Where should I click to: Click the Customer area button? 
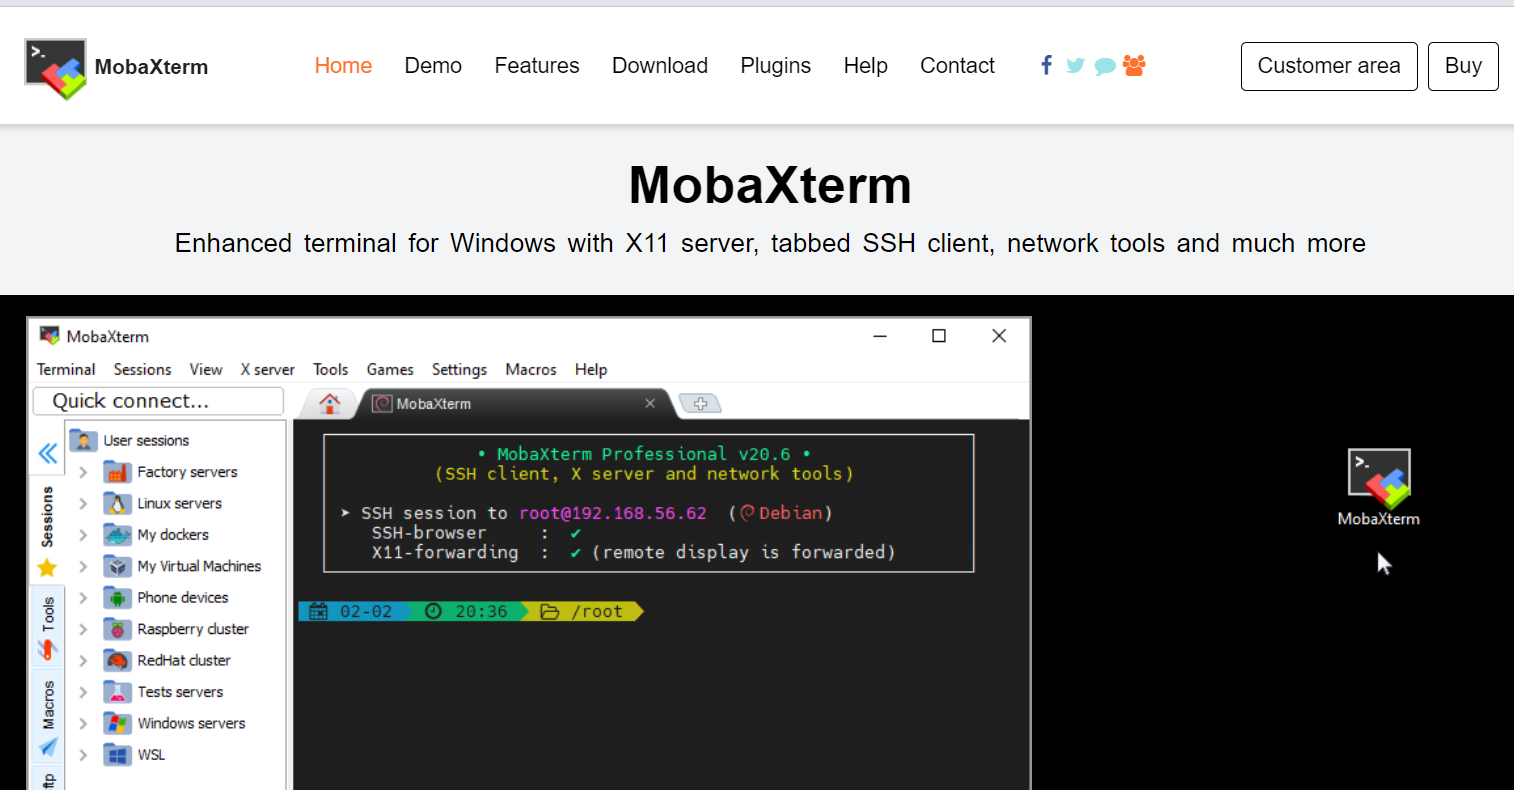[1329, 66]
